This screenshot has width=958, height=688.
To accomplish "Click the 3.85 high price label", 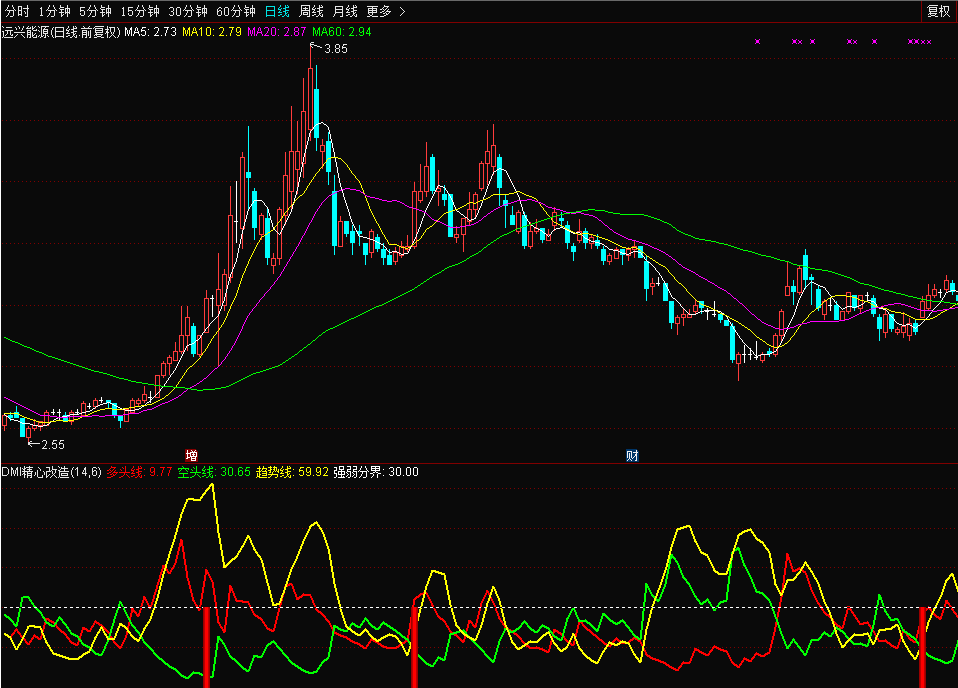I will [x=335, y=49].
